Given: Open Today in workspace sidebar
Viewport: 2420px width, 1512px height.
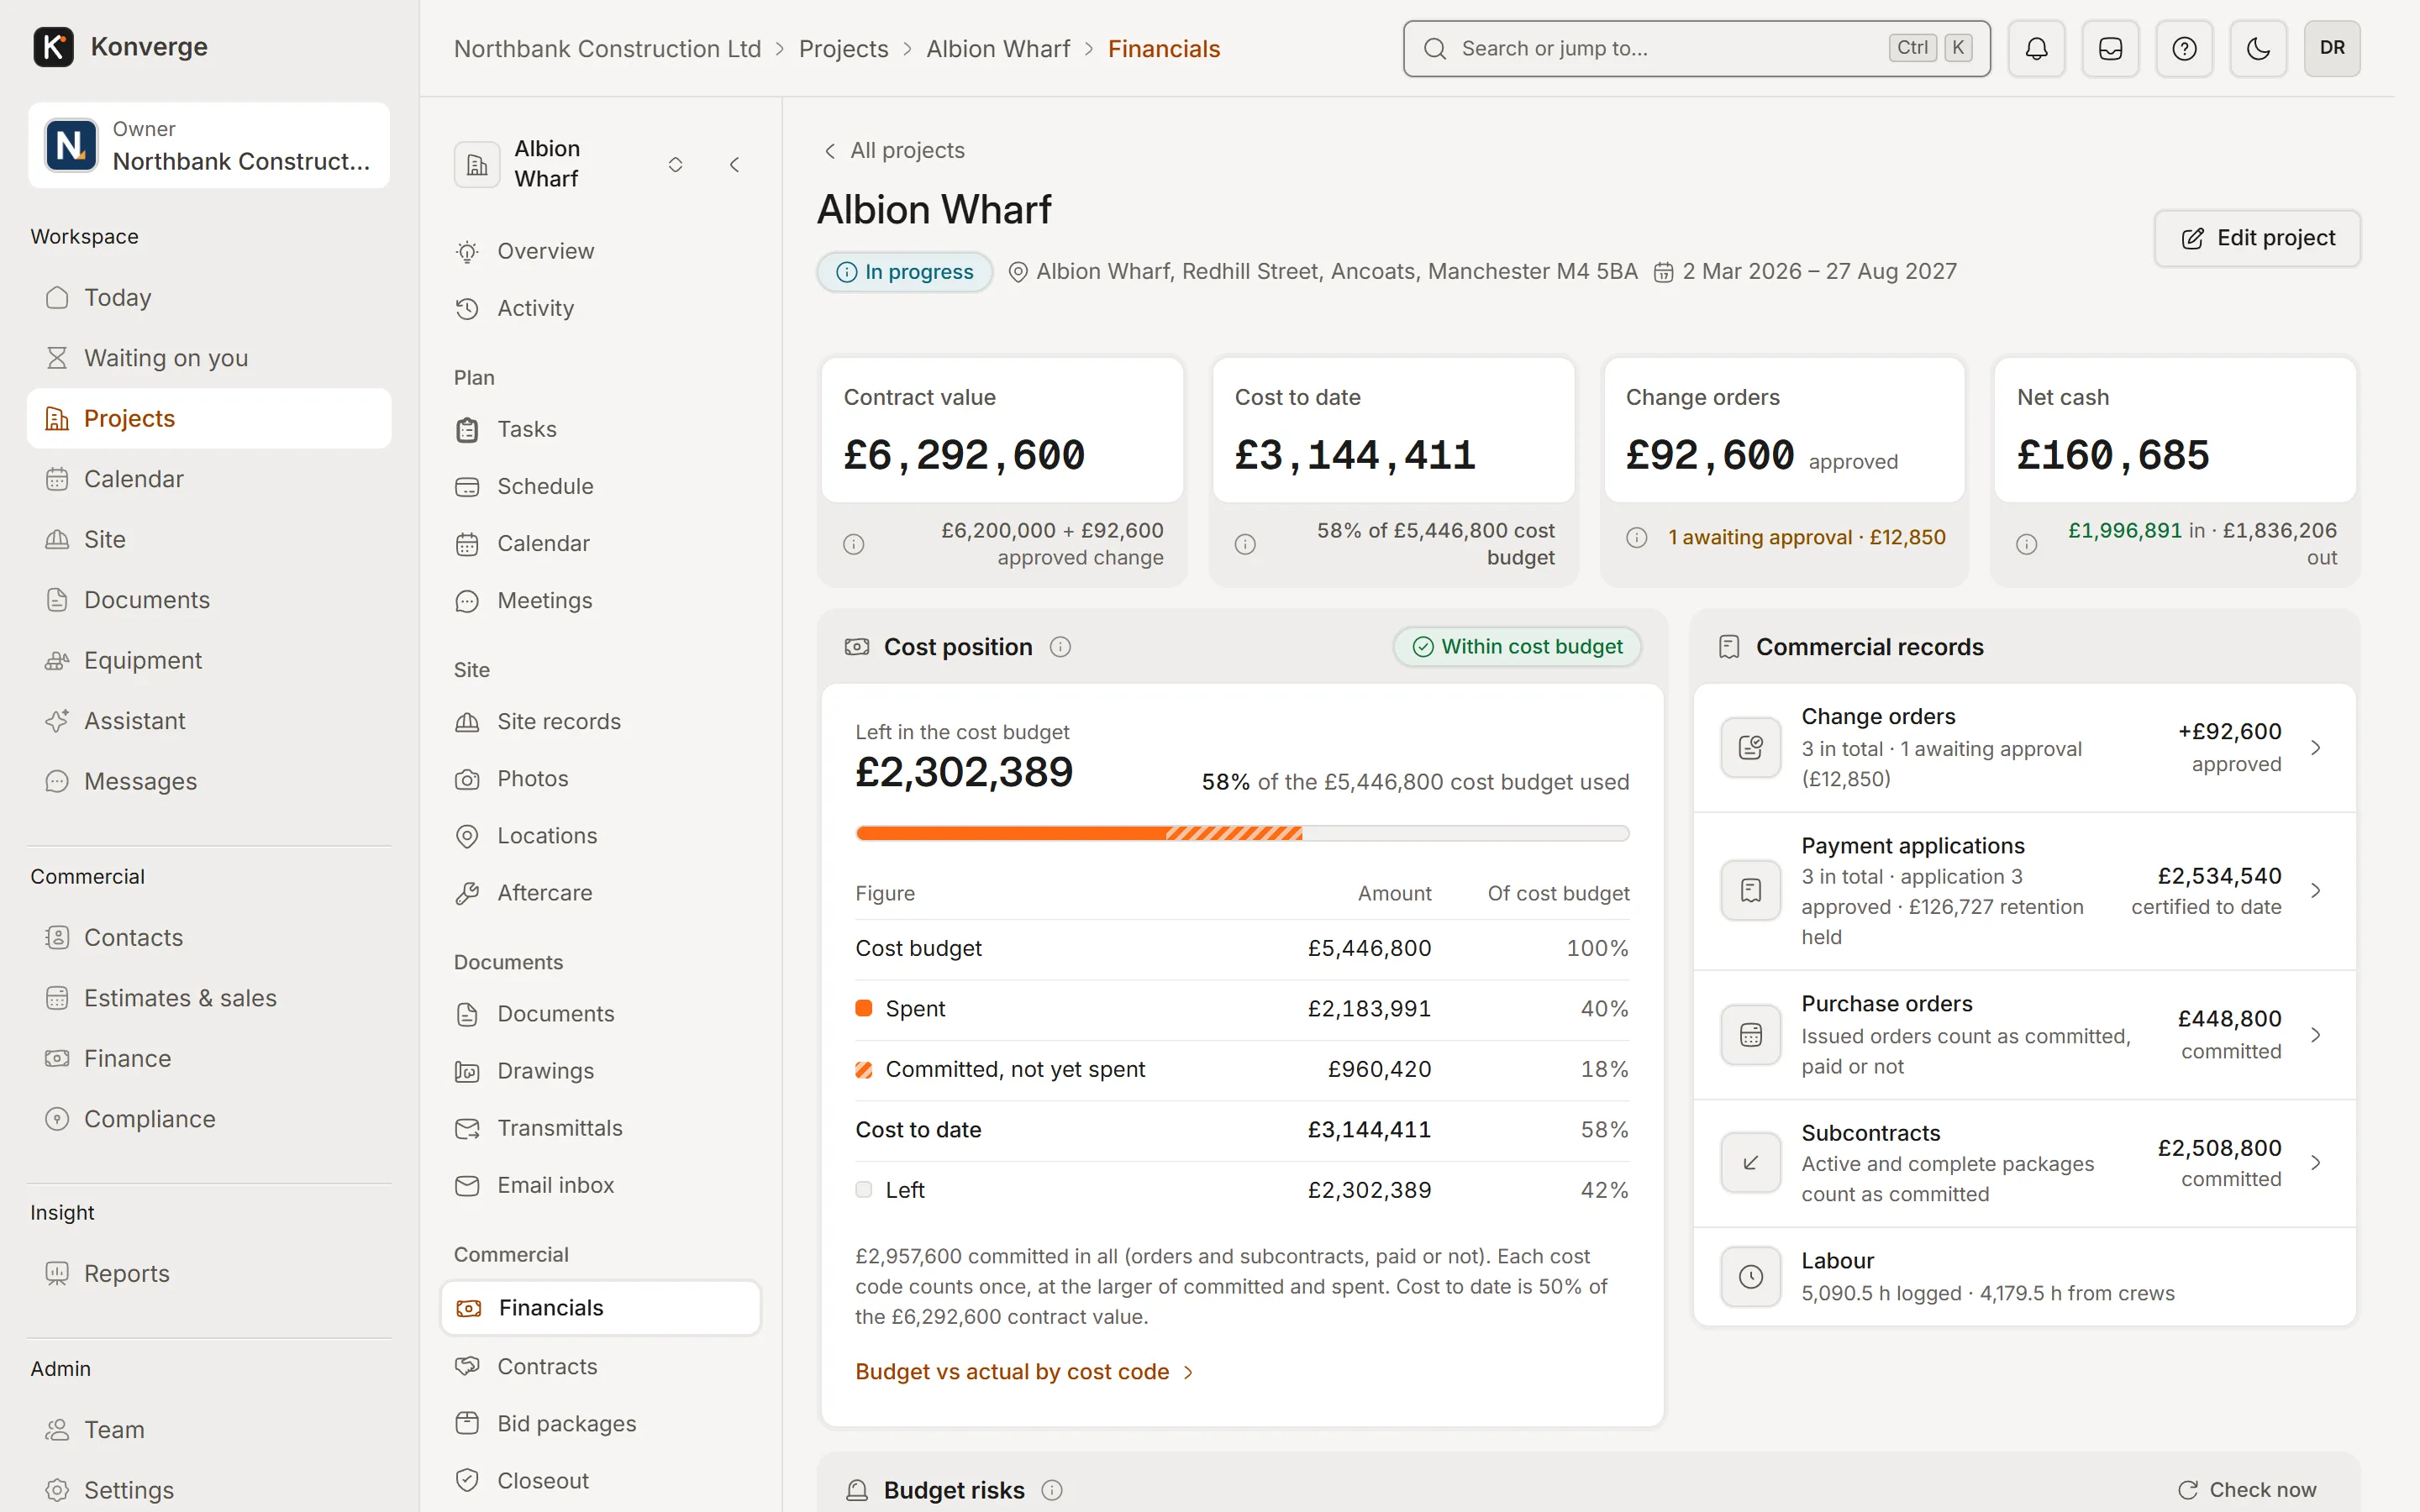Looking at the screenshot, I should pyautogui.click(x=209, y=297).
